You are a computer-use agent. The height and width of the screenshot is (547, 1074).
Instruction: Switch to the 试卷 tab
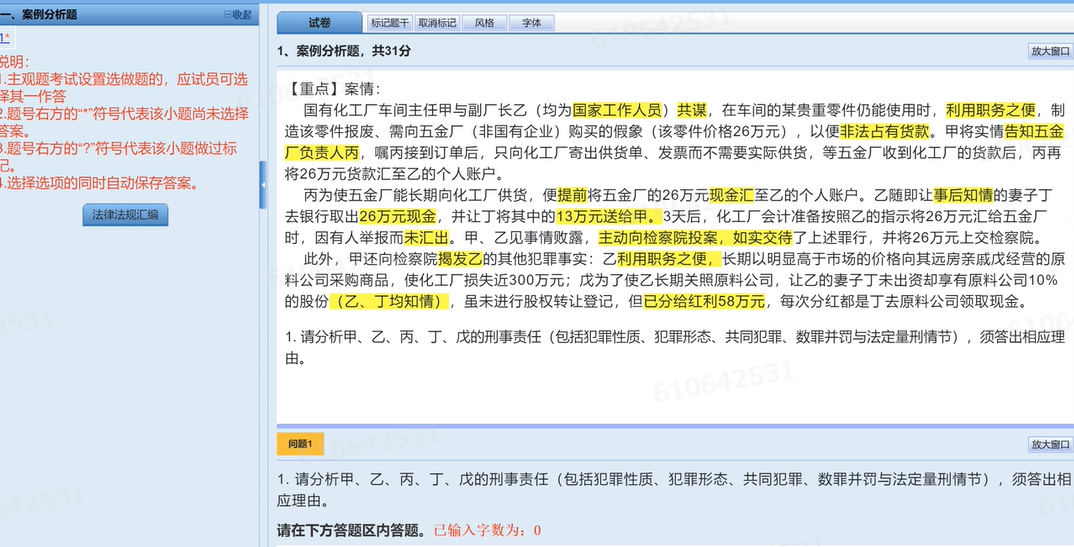(319, 23)
